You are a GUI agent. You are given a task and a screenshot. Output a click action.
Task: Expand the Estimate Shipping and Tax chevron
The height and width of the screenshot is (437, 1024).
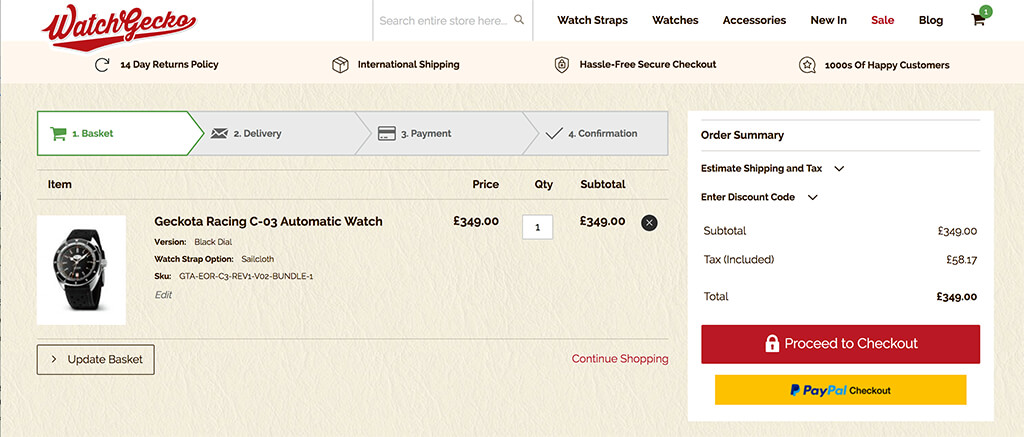839,169
